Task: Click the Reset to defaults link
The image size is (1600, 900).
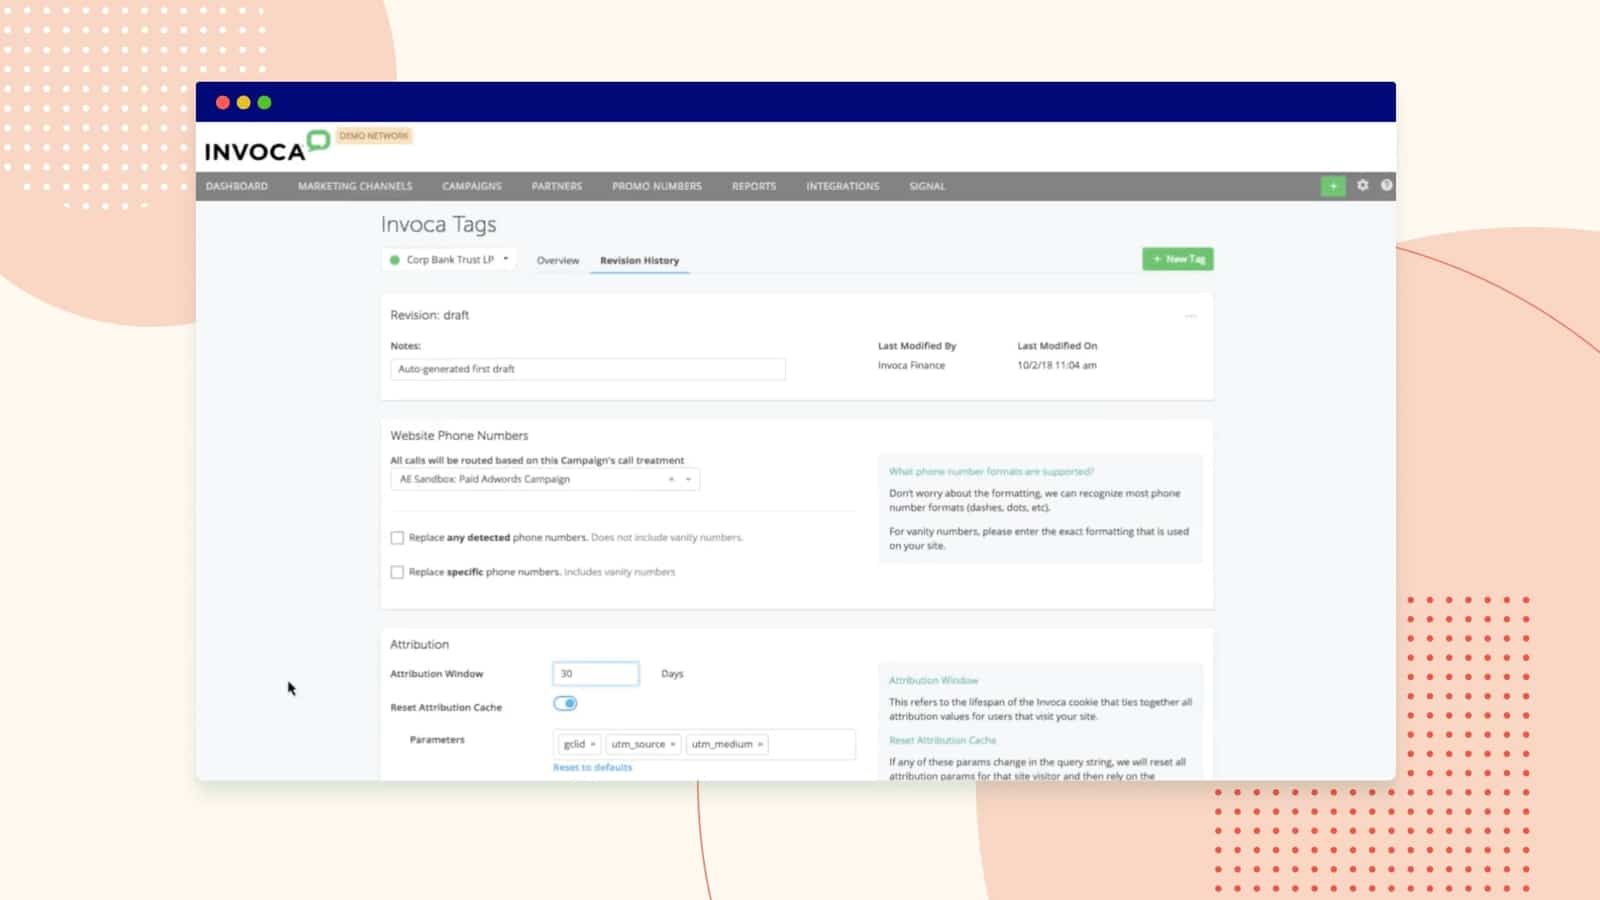Action: click(591, 767)
